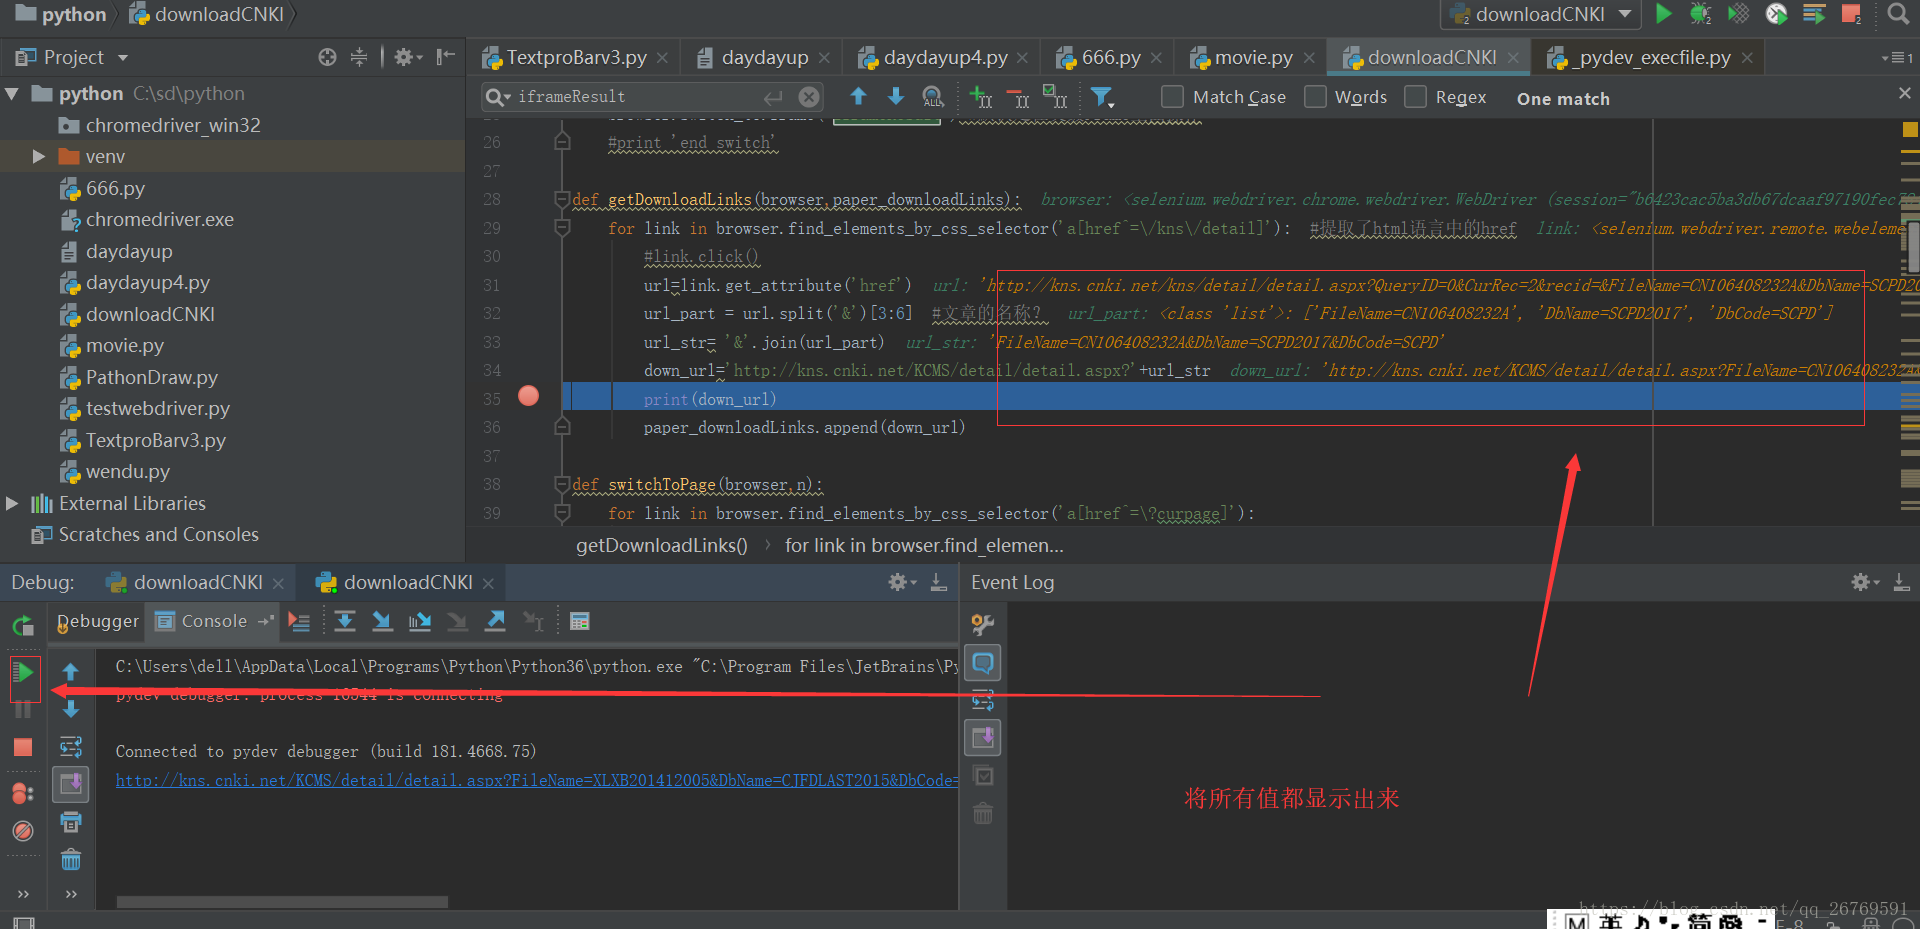
Task: Go to previous search occurrence arrow
Action: click(858, 96)
